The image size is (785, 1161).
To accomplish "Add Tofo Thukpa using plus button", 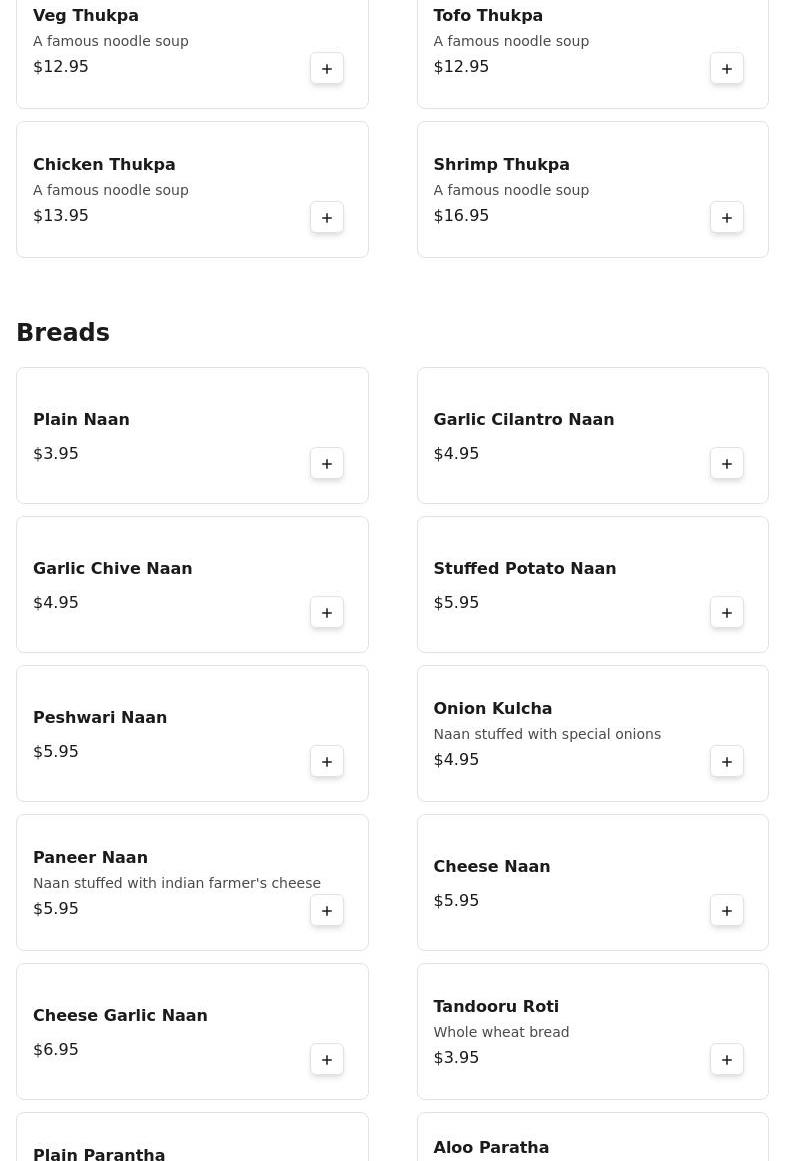I will click(x=727, y=69).
